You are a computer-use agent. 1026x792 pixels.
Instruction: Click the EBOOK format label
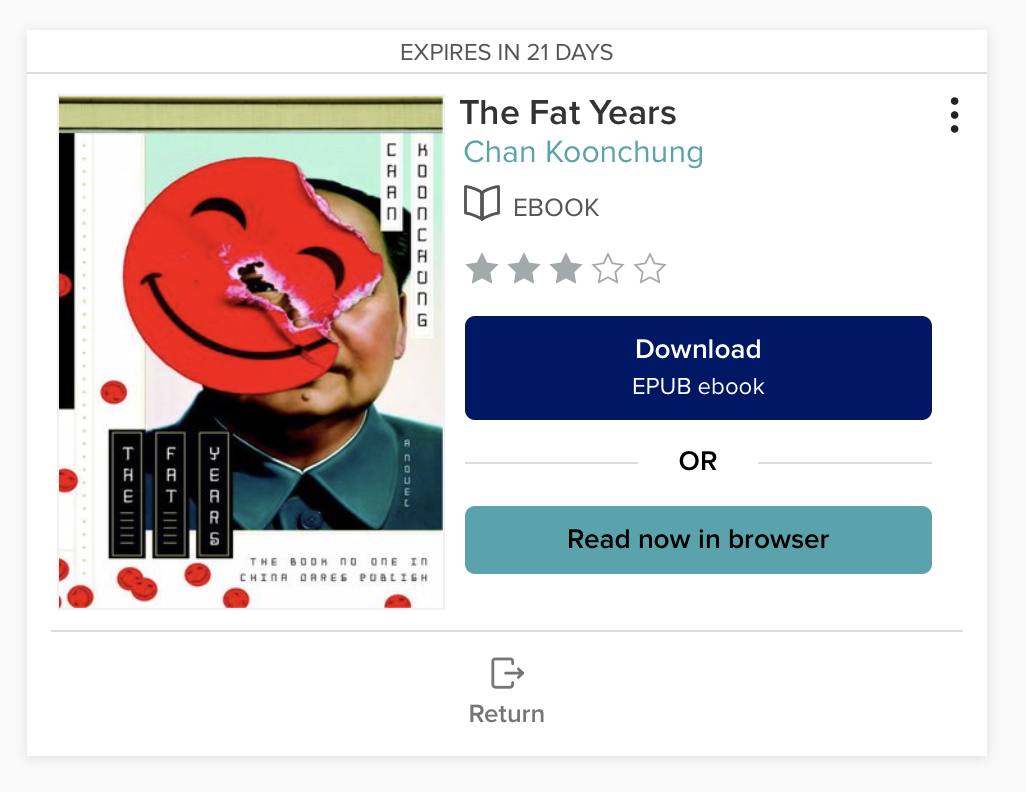click(556, 207)
